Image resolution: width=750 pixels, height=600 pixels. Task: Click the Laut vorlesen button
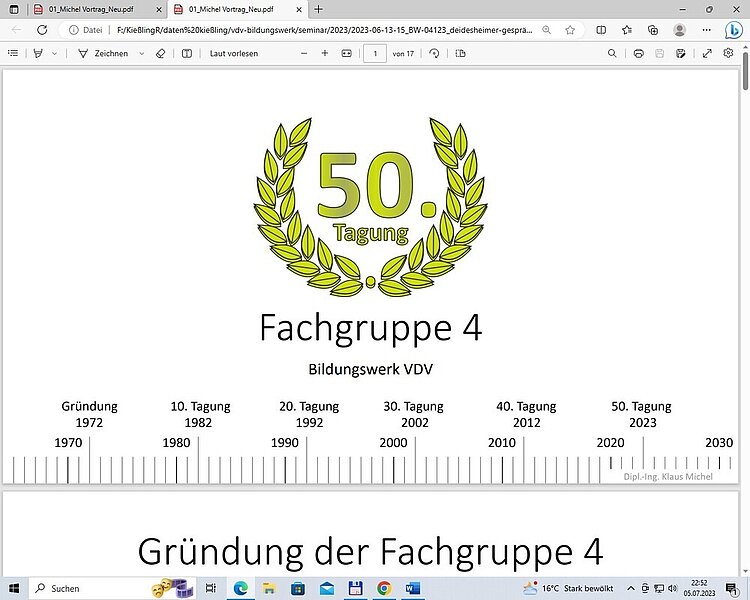(x=232, y=53)
